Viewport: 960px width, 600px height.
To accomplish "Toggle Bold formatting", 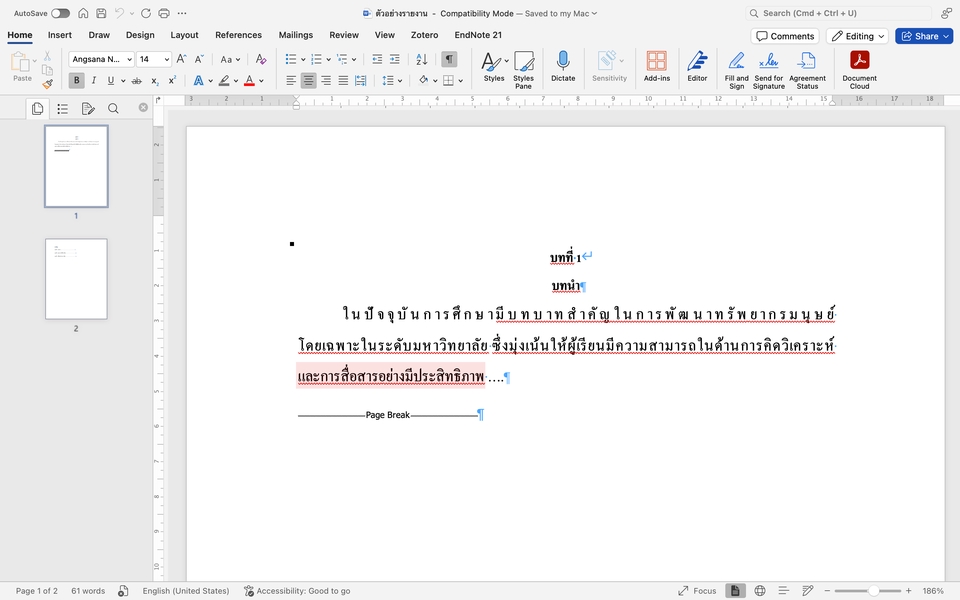I will (77, 80).
